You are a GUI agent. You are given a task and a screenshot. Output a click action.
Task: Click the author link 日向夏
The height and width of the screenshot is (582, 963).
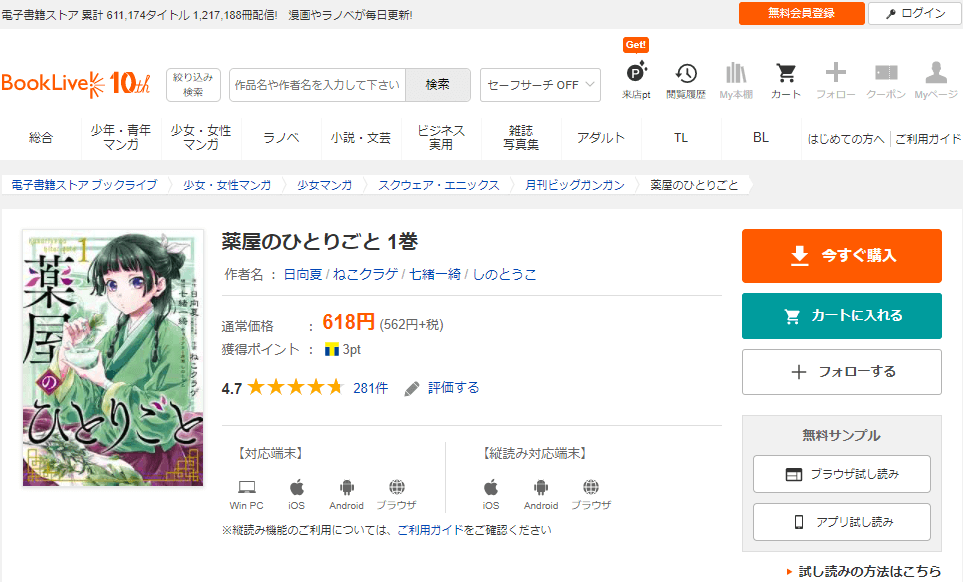302,274
